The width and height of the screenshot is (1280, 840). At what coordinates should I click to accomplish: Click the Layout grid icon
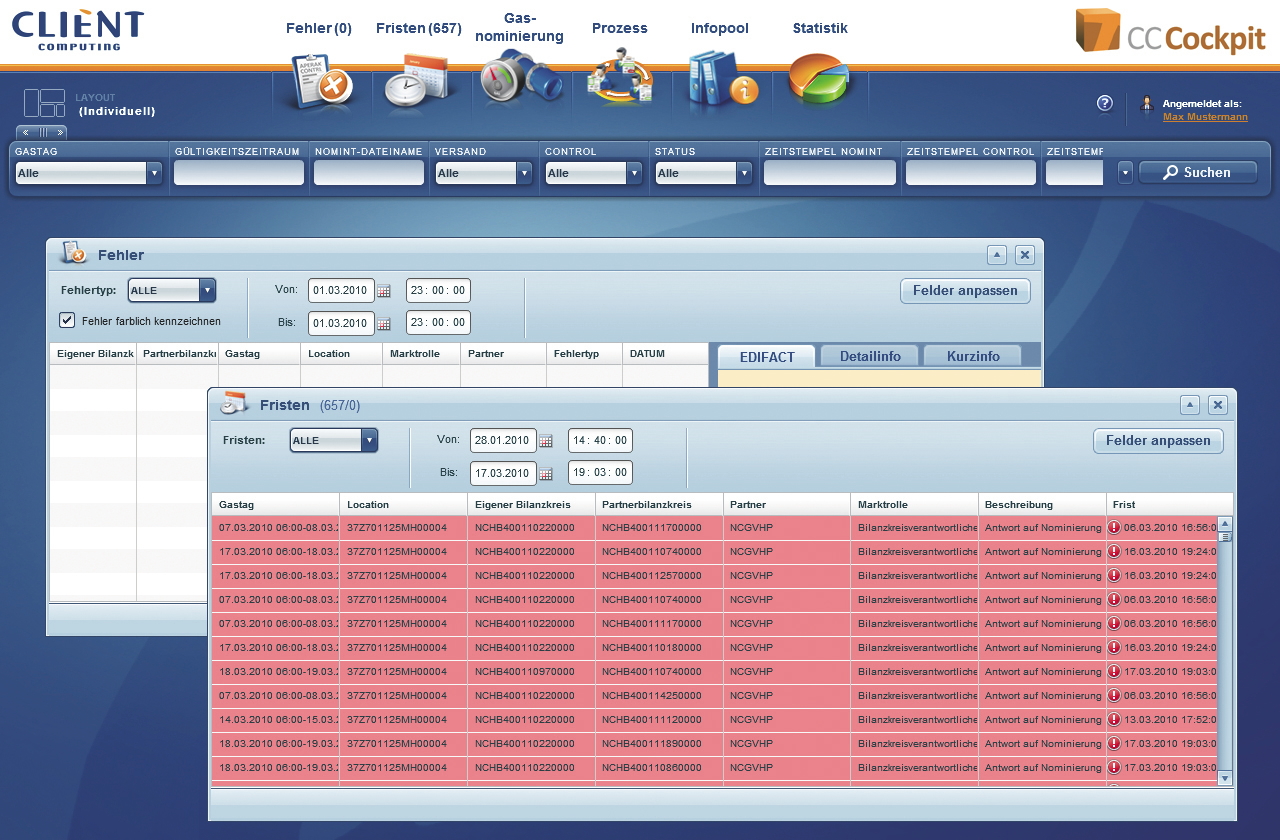(x=44, y=103)
